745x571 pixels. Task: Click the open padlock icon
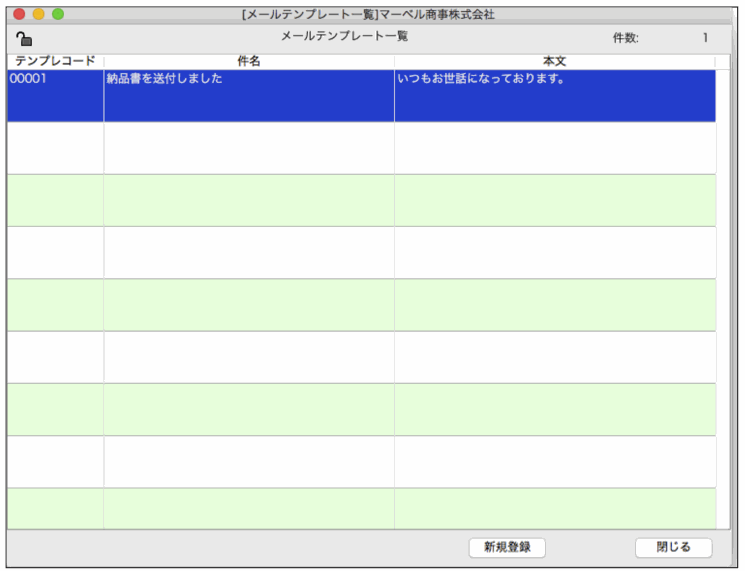(x=25, y=39)
